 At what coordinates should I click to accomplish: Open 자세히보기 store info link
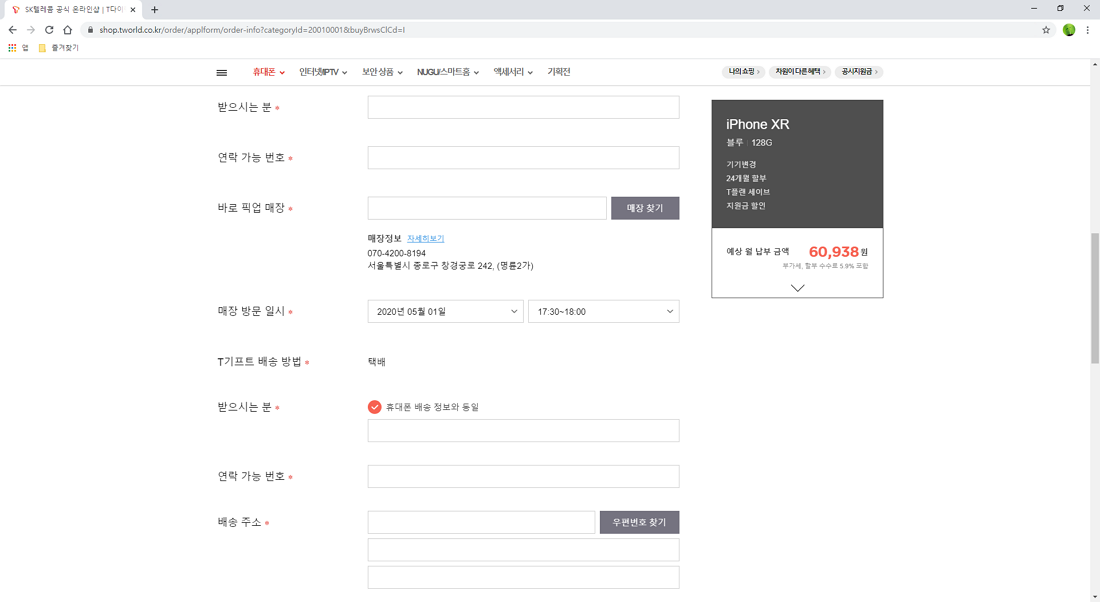point(426,239)
